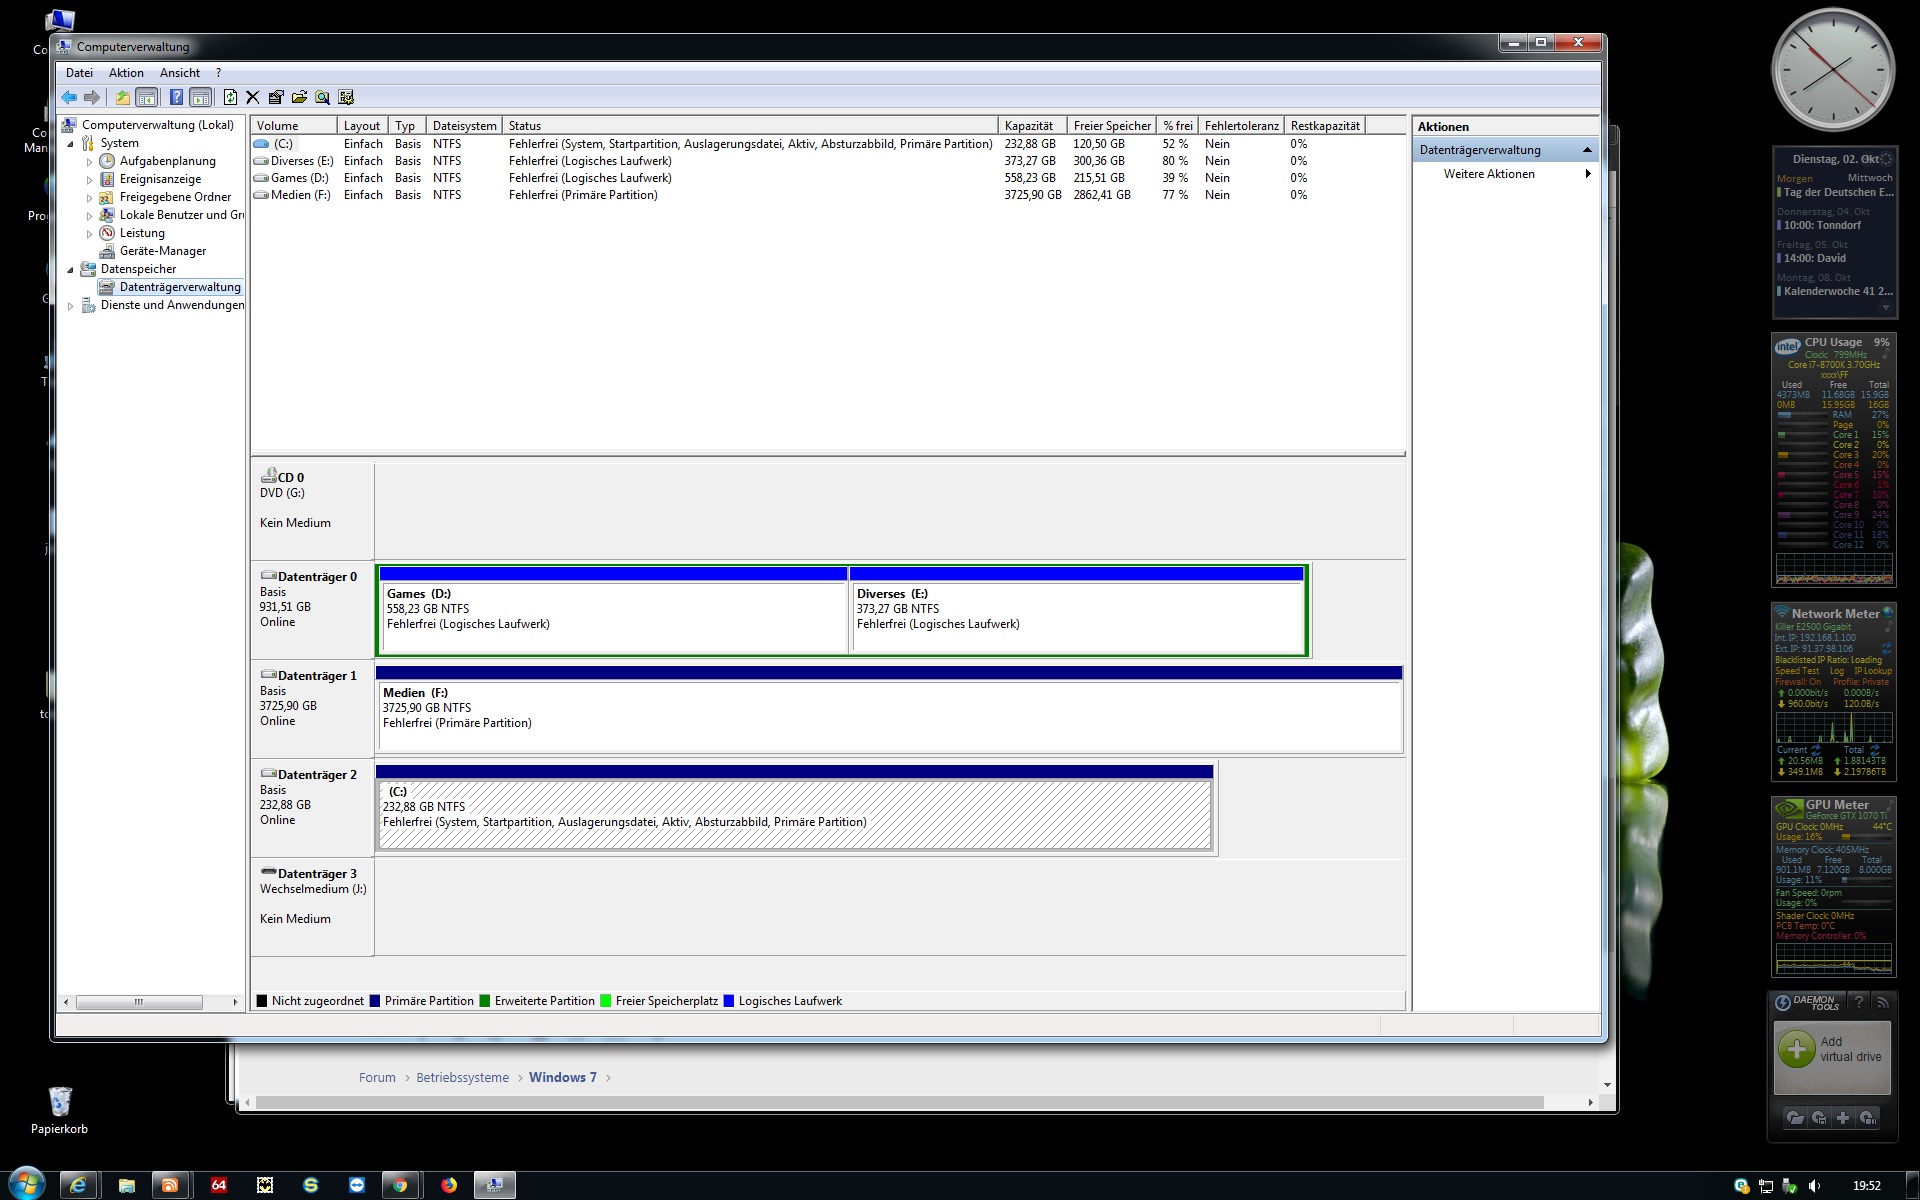This screenshot has height=1200, width=1920.
Task: Expand the Weitere Aktionen submenu arrow
Action: (x=1587, y=174)
